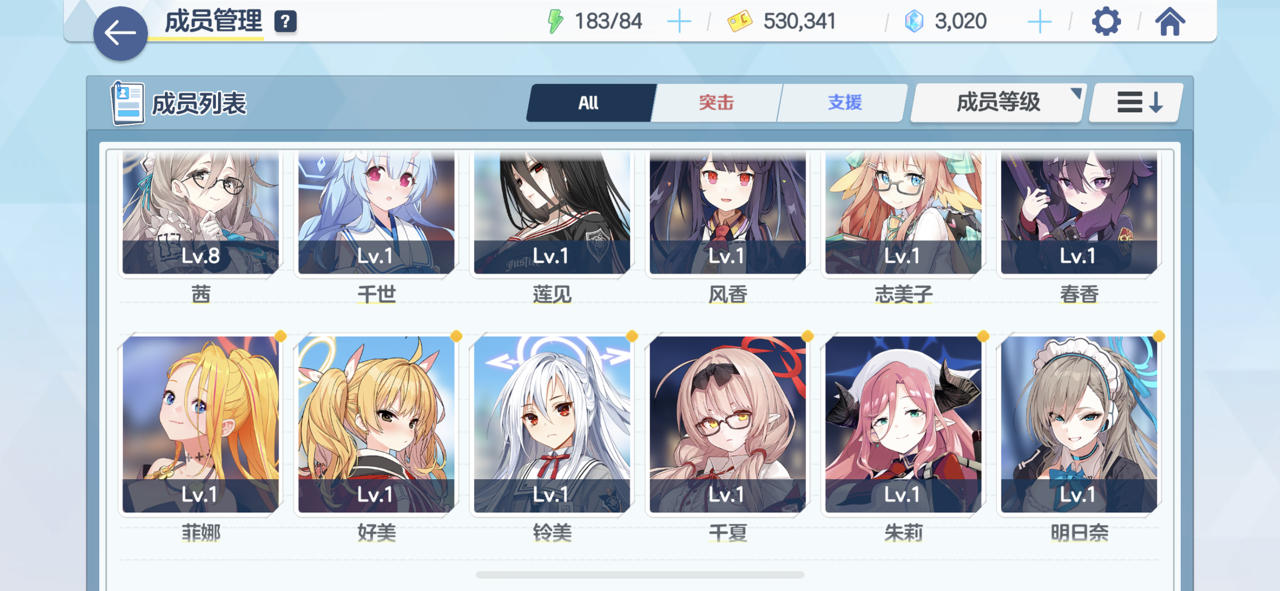Open the settings gear icon
Image resolution: width=1280 pixels, height=591 pixels.
[x=1106, y=21]
